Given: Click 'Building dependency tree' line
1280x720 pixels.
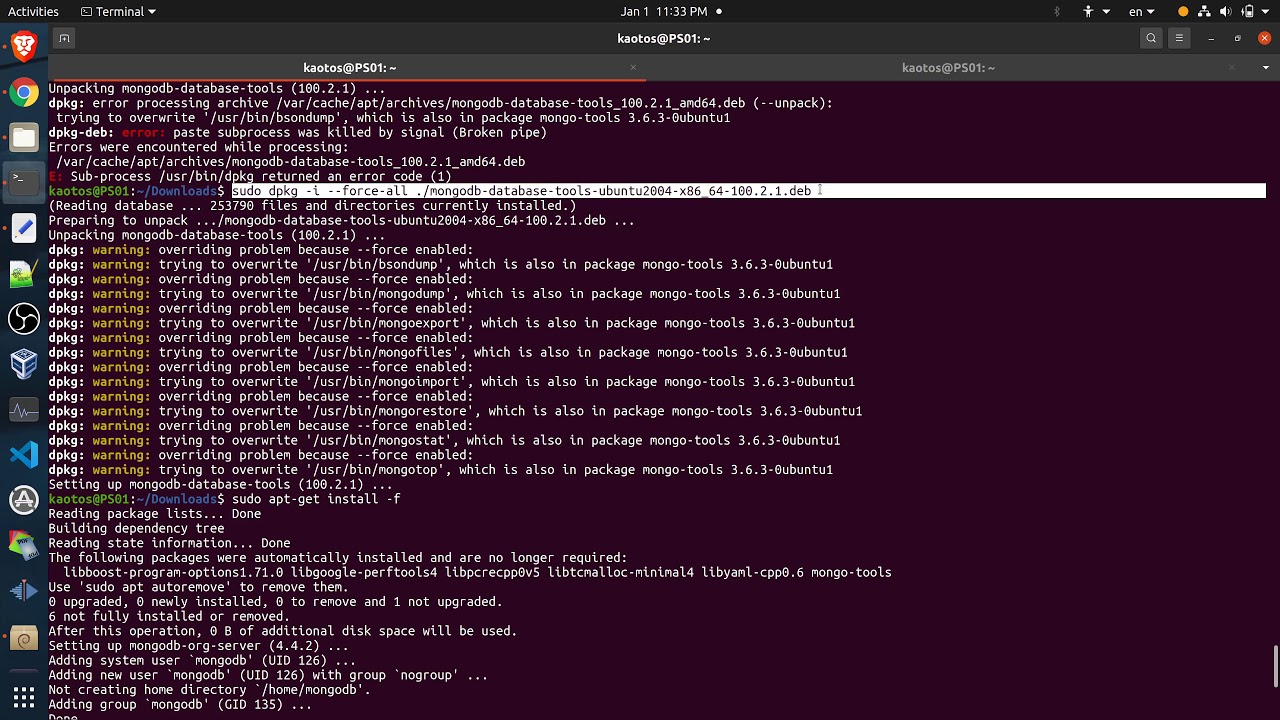Looking at the screenshot, I should point(137,528).
